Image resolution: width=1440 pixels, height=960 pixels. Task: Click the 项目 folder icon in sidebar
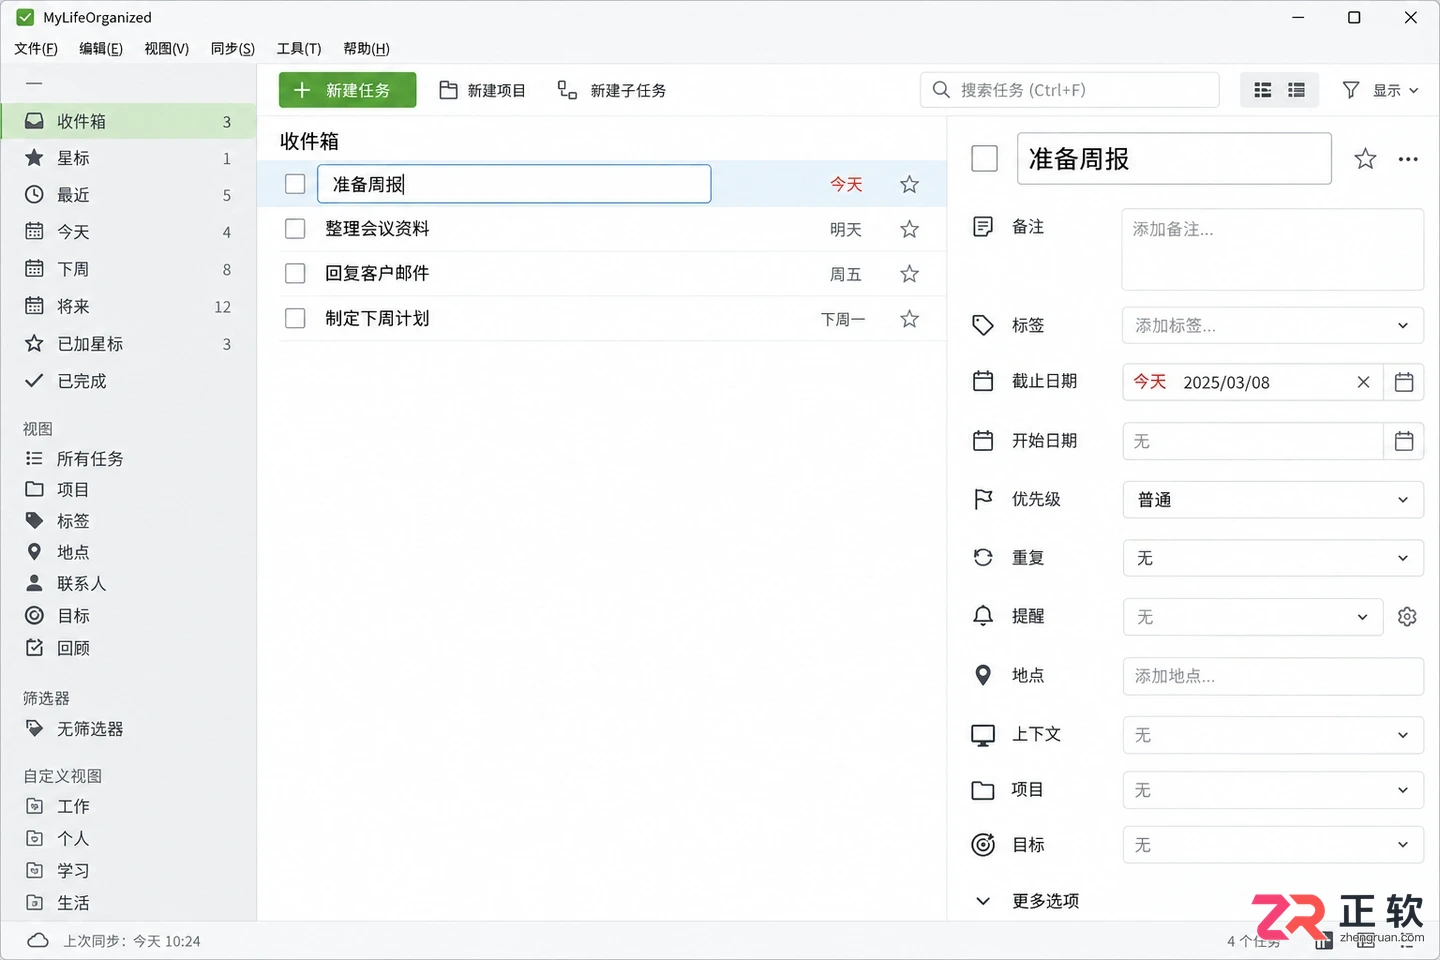(34, 489)
